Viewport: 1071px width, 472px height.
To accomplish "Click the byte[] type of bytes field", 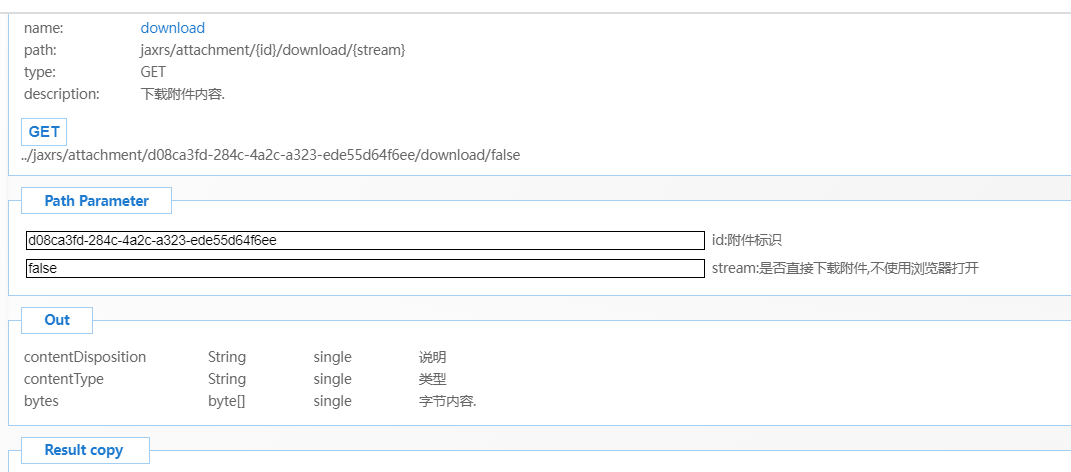I will pos(227,401).
